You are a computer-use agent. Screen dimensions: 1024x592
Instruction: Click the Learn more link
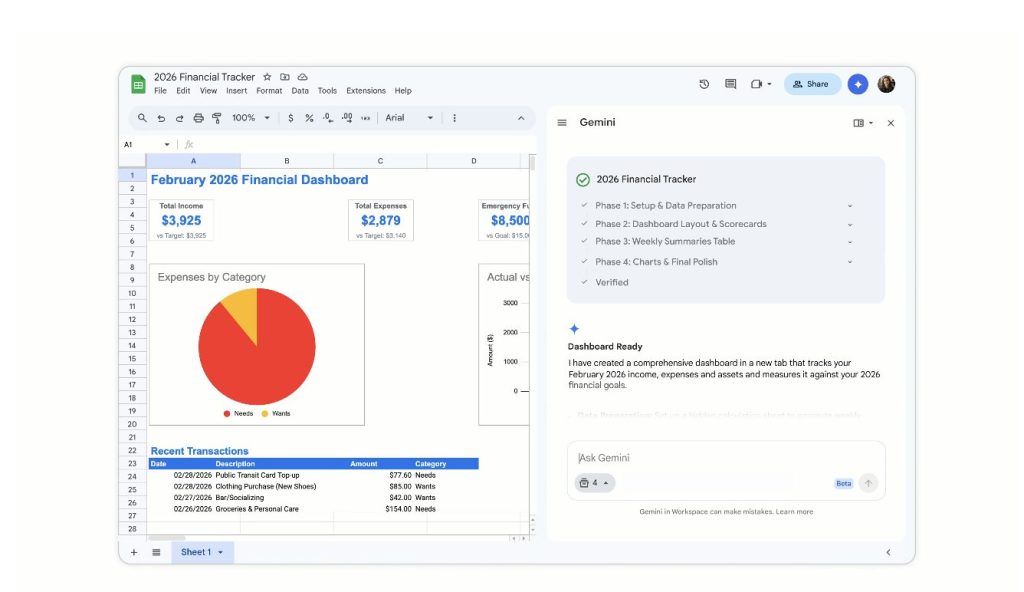coord(794,512)
